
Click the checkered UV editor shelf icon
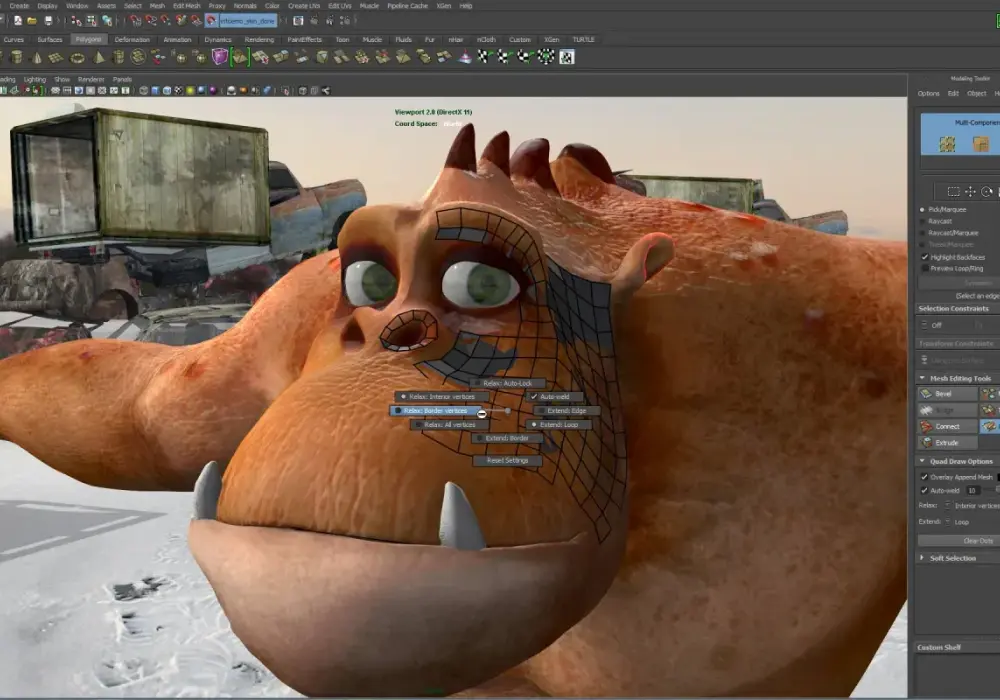566,57
